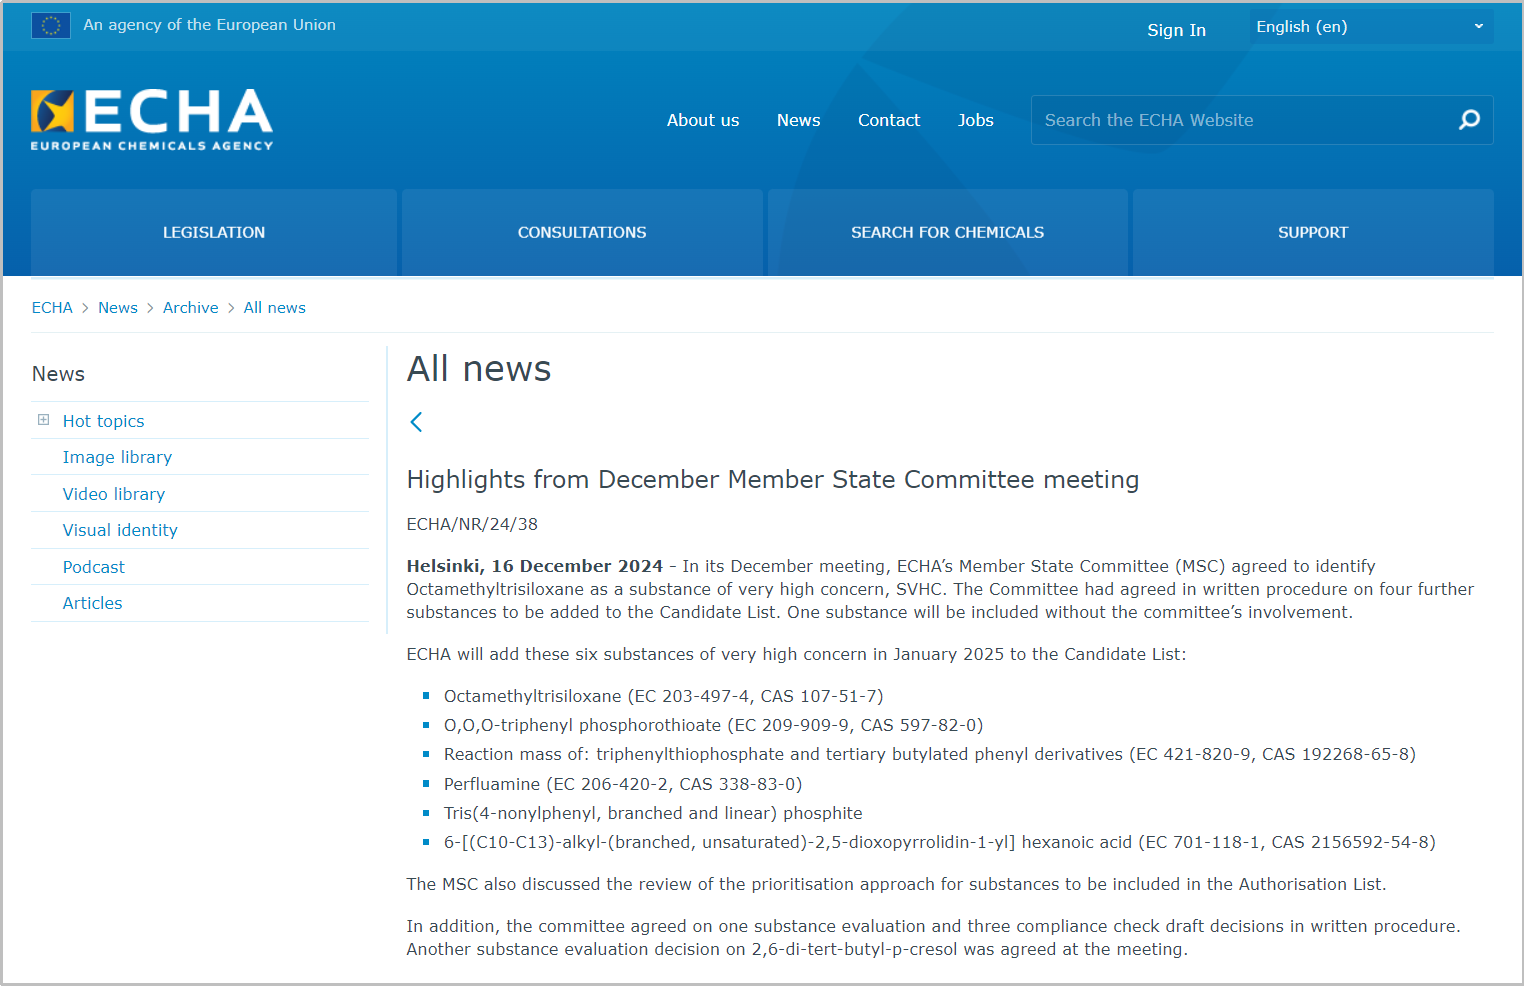The width and height of the screenshot is (1524, 986).
Task: Click the European Union flag icon
Action: point(51,25)
